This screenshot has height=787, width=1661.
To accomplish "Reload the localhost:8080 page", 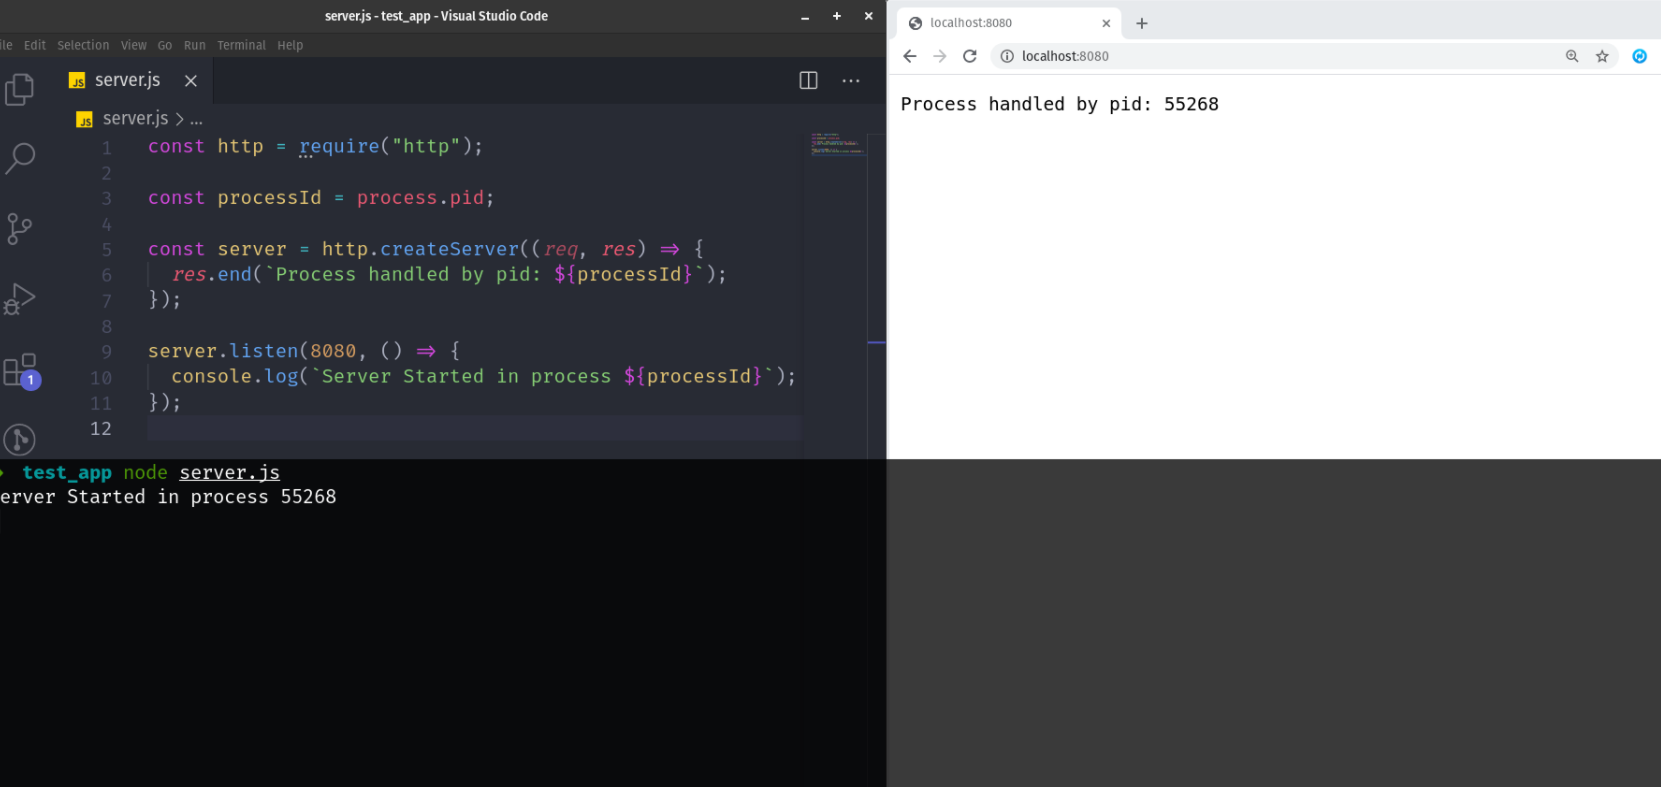I will [969, 56].
